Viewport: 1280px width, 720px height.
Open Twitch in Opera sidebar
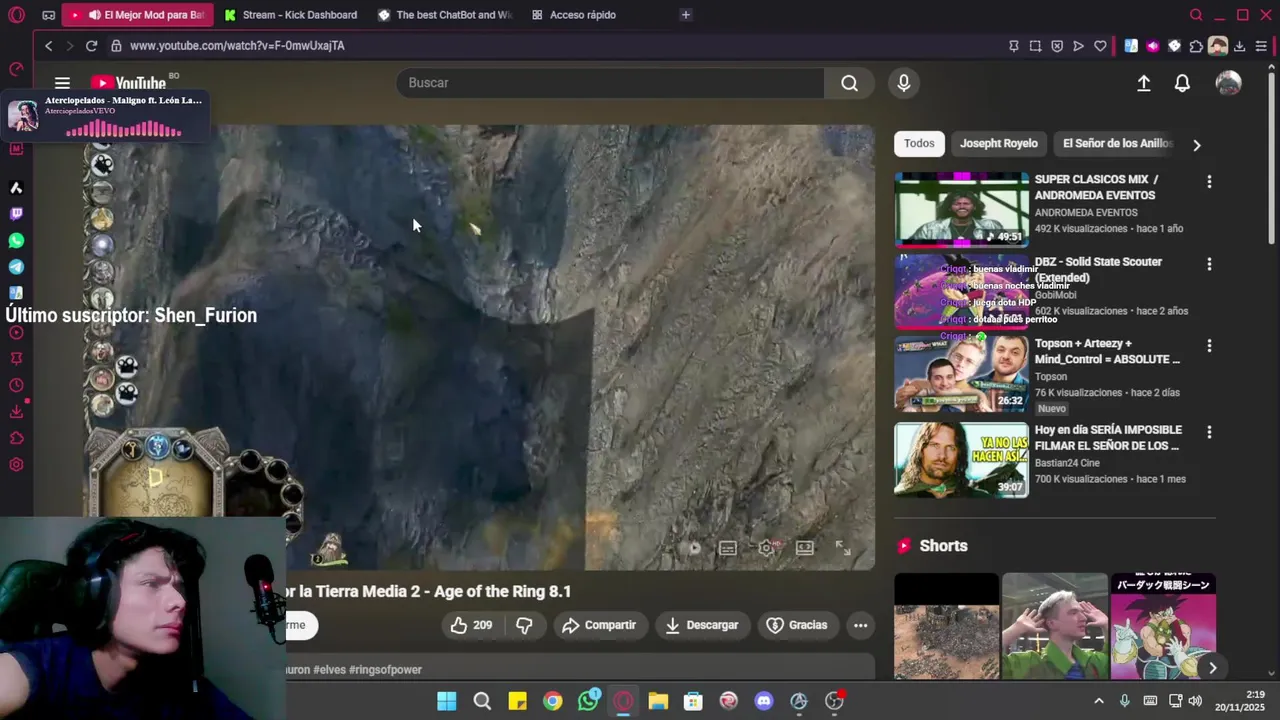(x=16, y=214)
